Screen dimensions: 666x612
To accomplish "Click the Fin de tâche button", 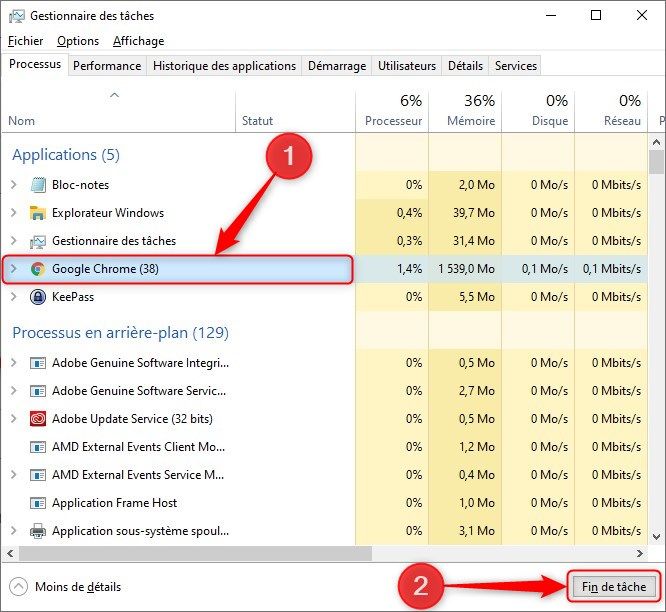I will [614, 587].
